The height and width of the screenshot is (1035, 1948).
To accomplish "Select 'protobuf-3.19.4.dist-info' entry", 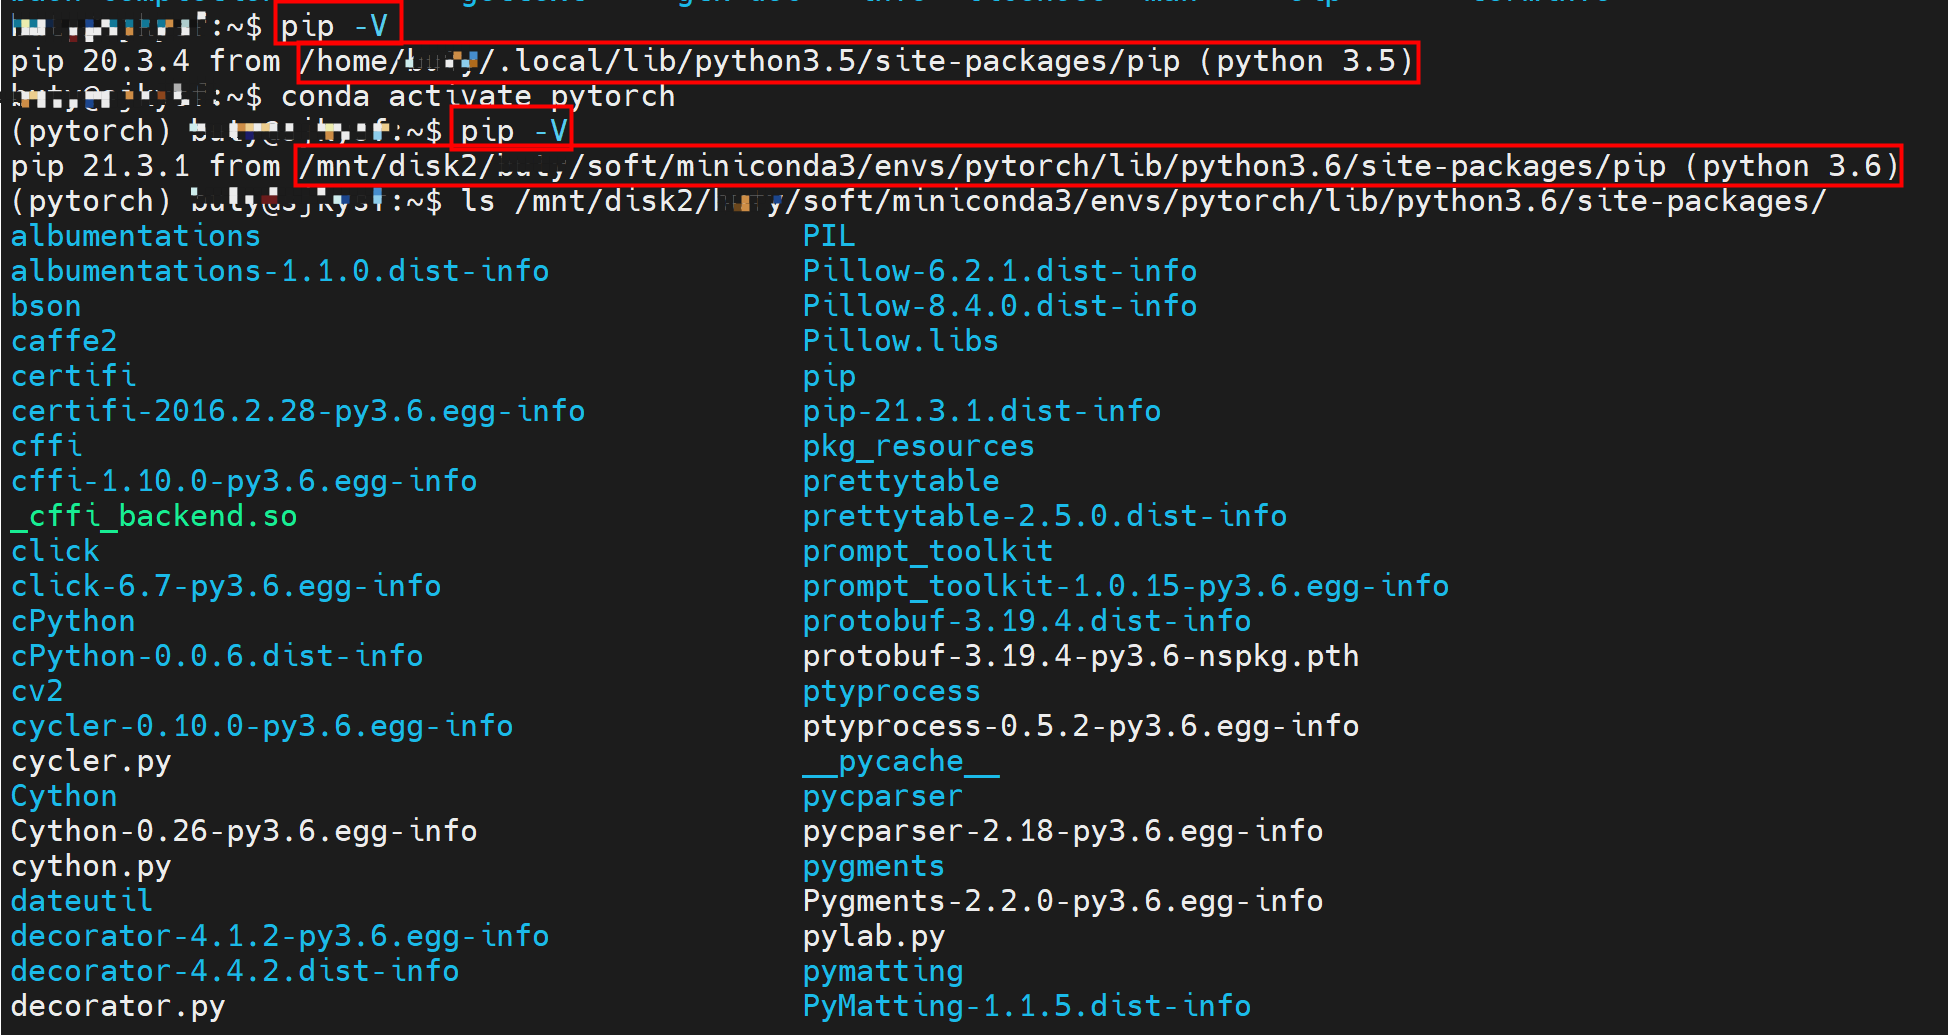I will click(1027, 621).
